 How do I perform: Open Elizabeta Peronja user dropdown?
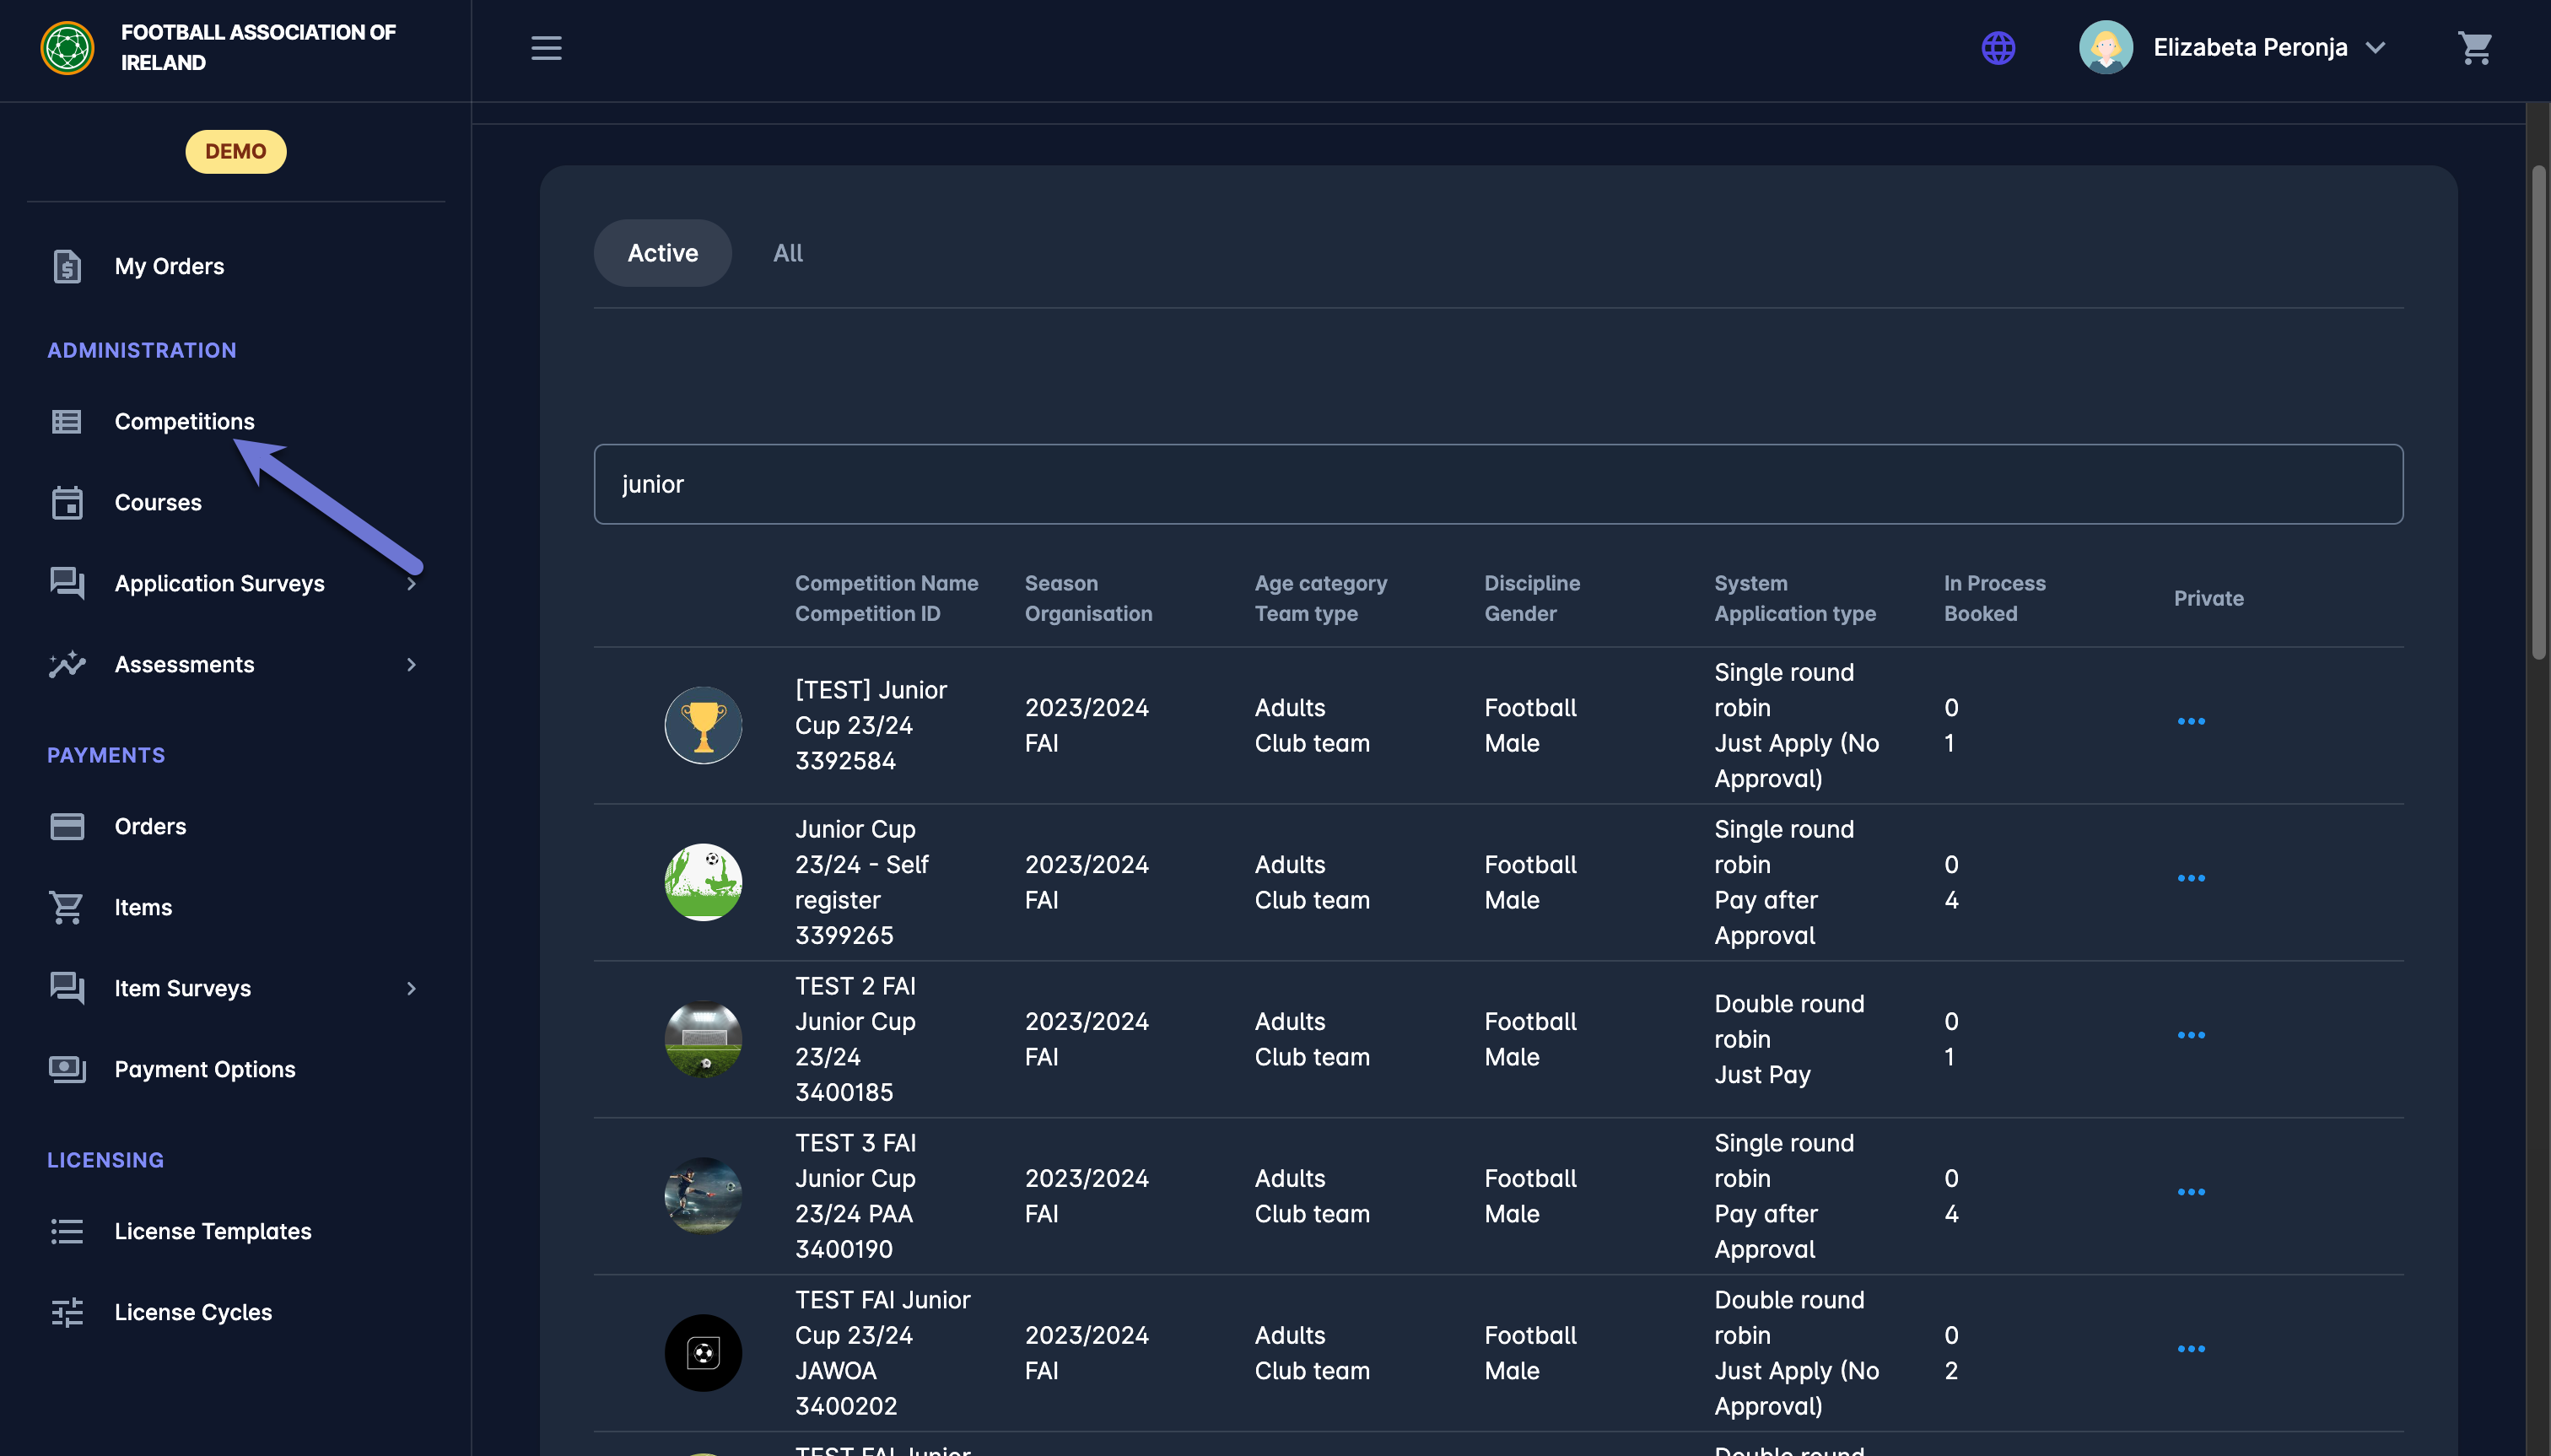[x=2250, y=48]
